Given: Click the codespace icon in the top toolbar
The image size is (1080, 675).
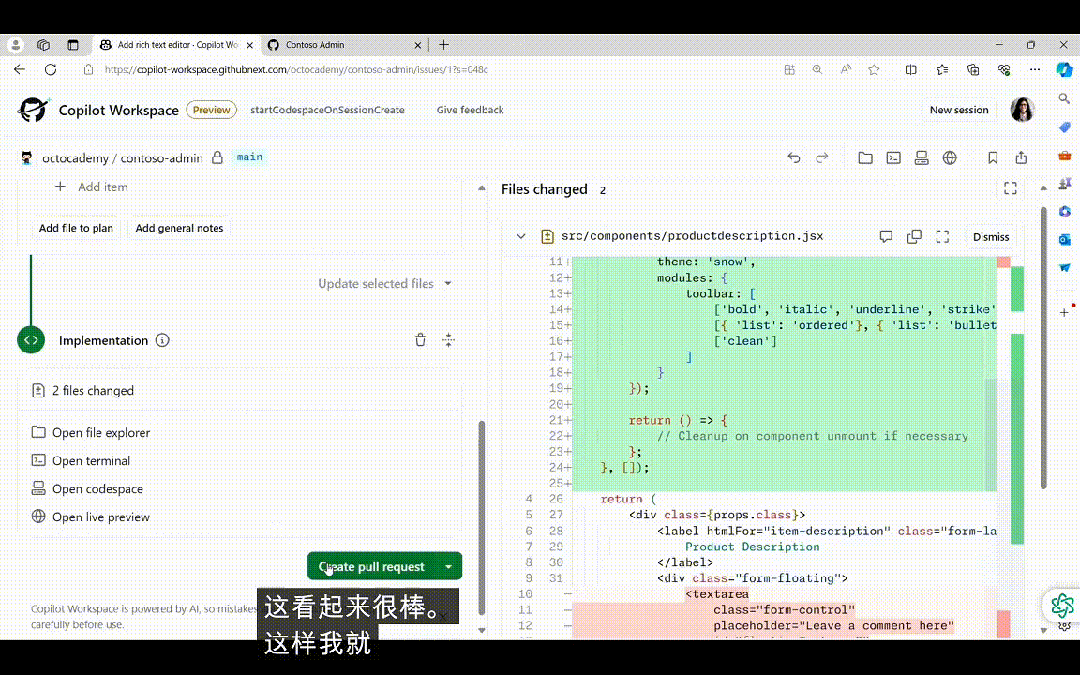Looking at the screenshot, I should tap(922, 158).
